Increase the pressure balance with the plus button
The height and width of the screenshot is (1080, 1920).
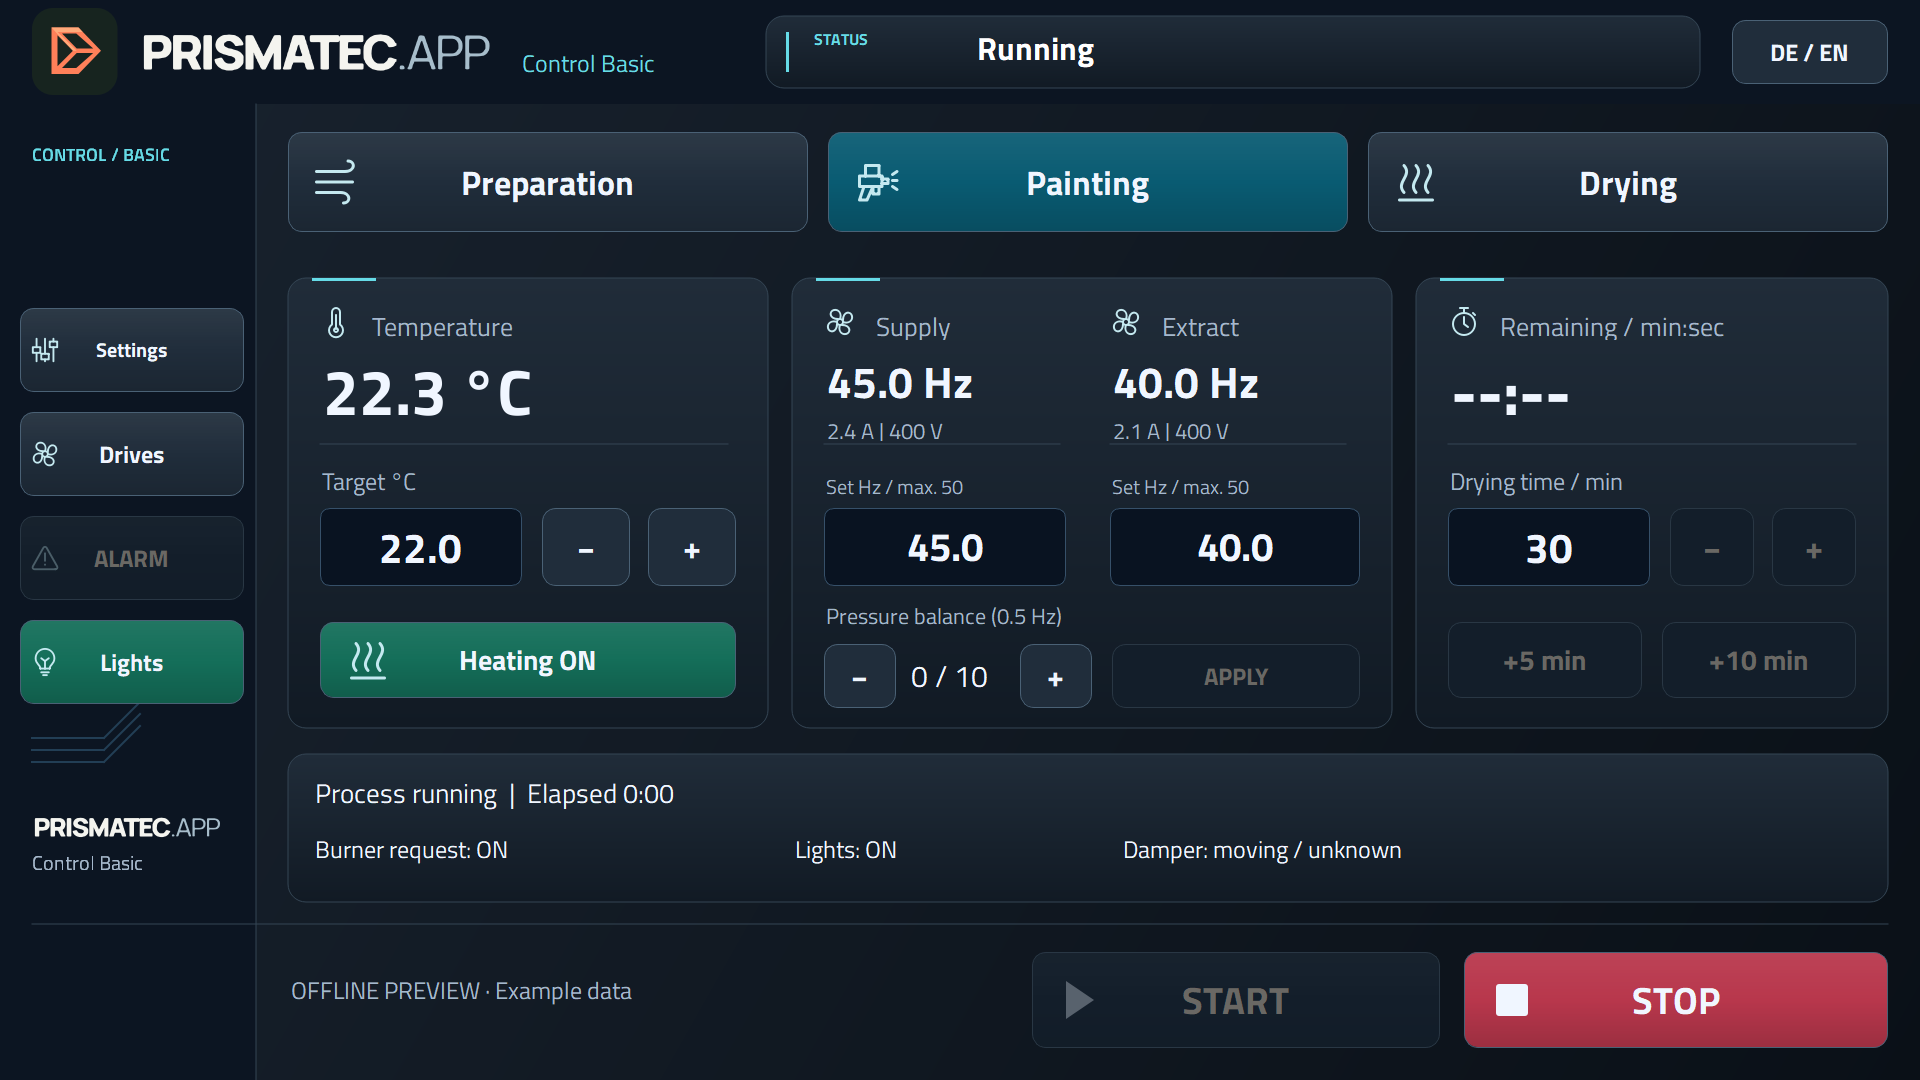pyautogui.click(x=1056, y=676)
